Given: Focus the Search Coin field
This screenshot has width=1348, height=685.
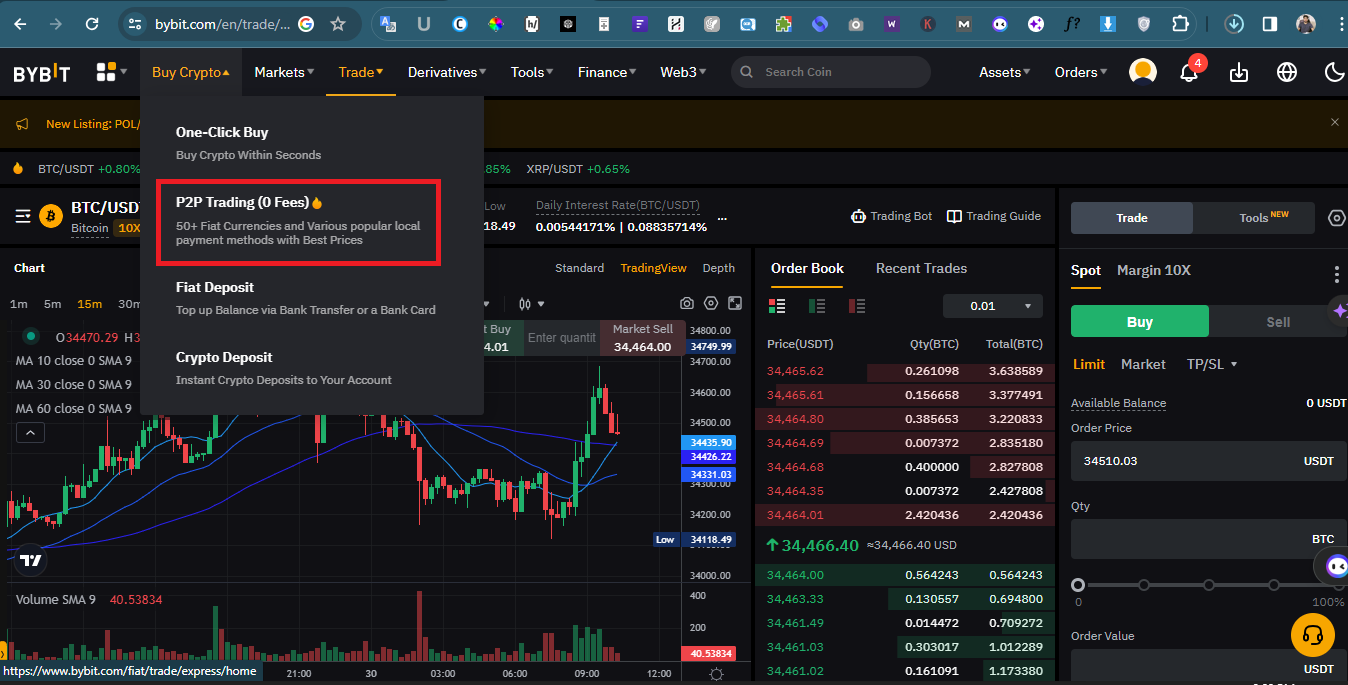Looking at the screenshot, I should pos(831,72).
